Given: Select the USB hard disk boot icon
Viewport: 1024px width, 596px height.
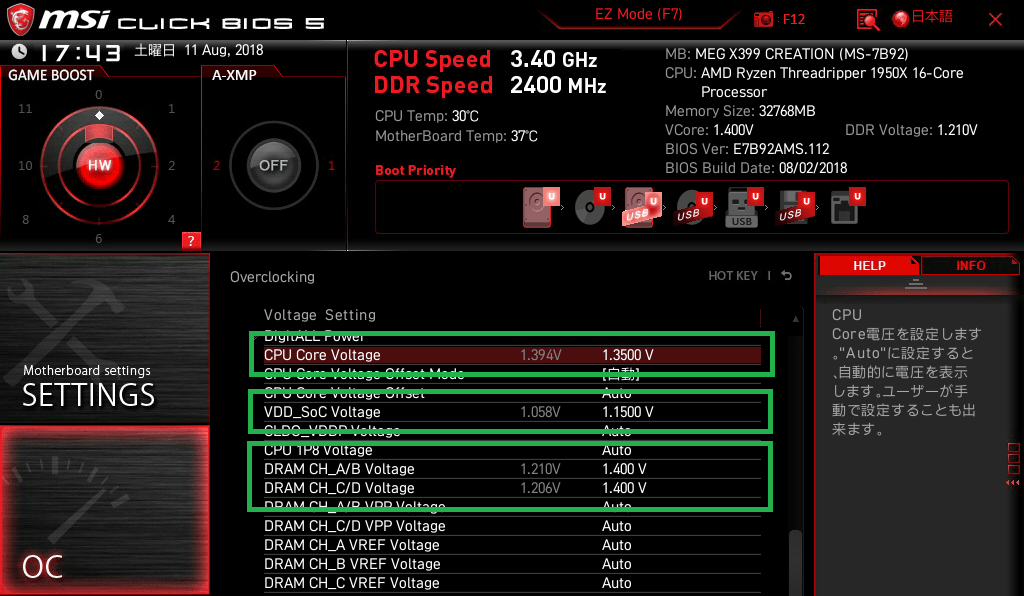Looking at the screenshot, I should 643,207.
